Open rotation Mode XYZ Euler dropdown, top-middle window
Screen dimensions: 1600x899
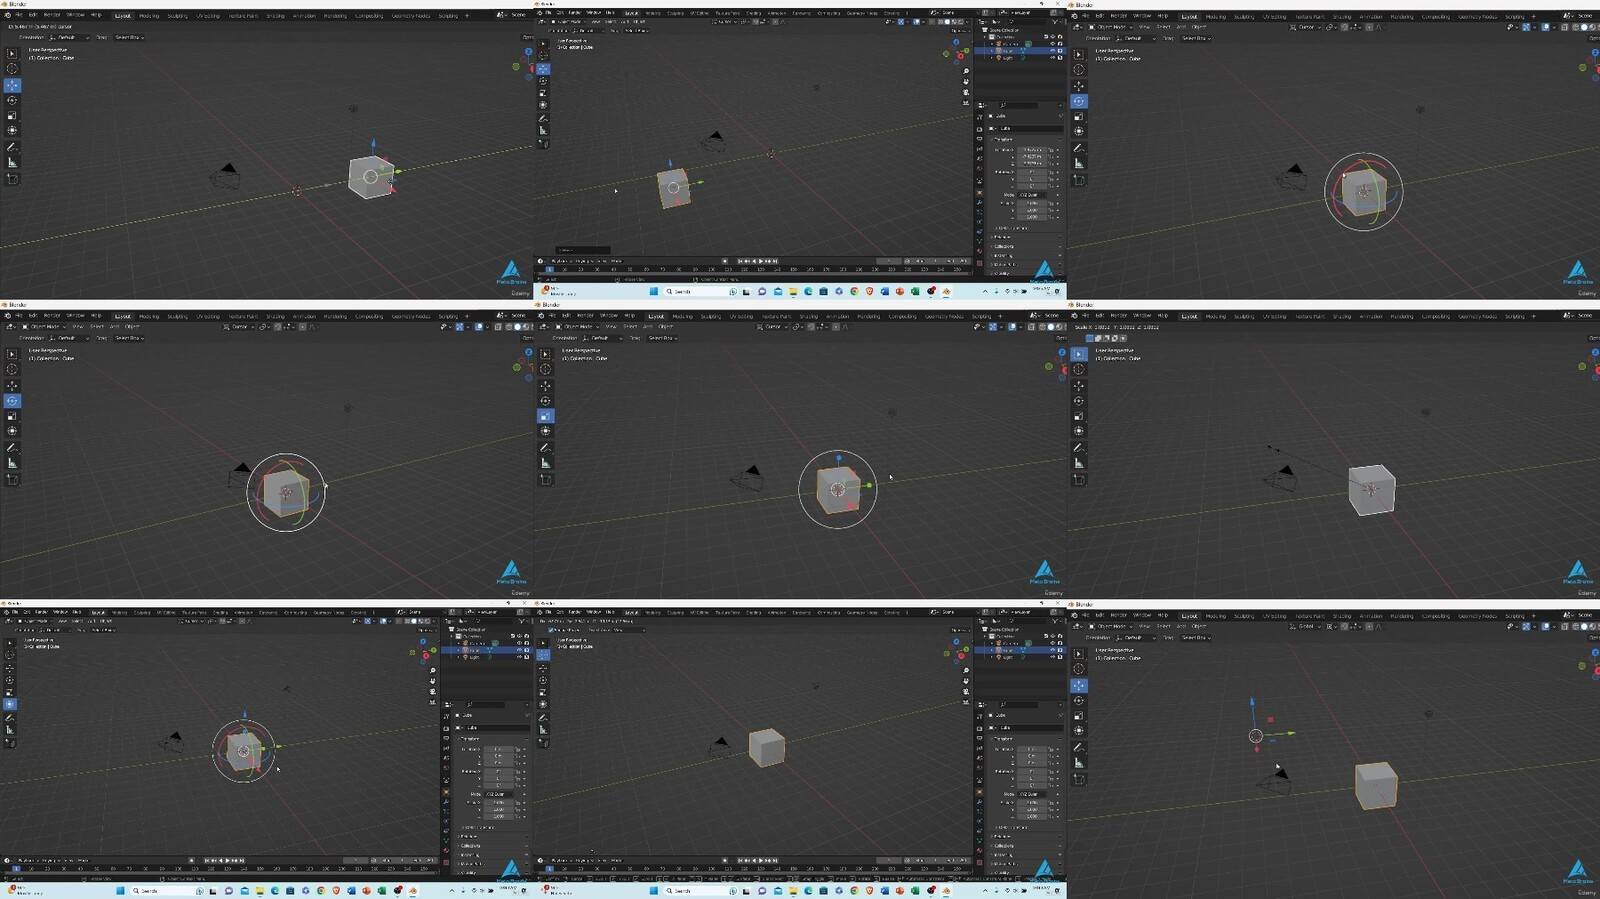click(1032, 195)
